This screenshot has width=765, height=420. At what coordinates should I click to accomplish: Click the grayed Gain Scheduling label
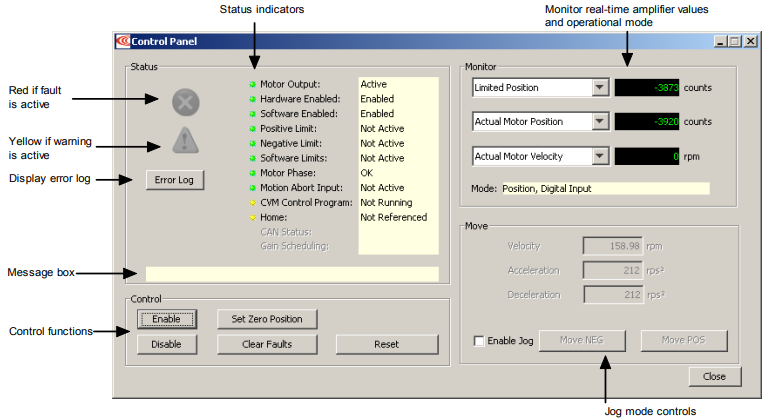(295, 246)
